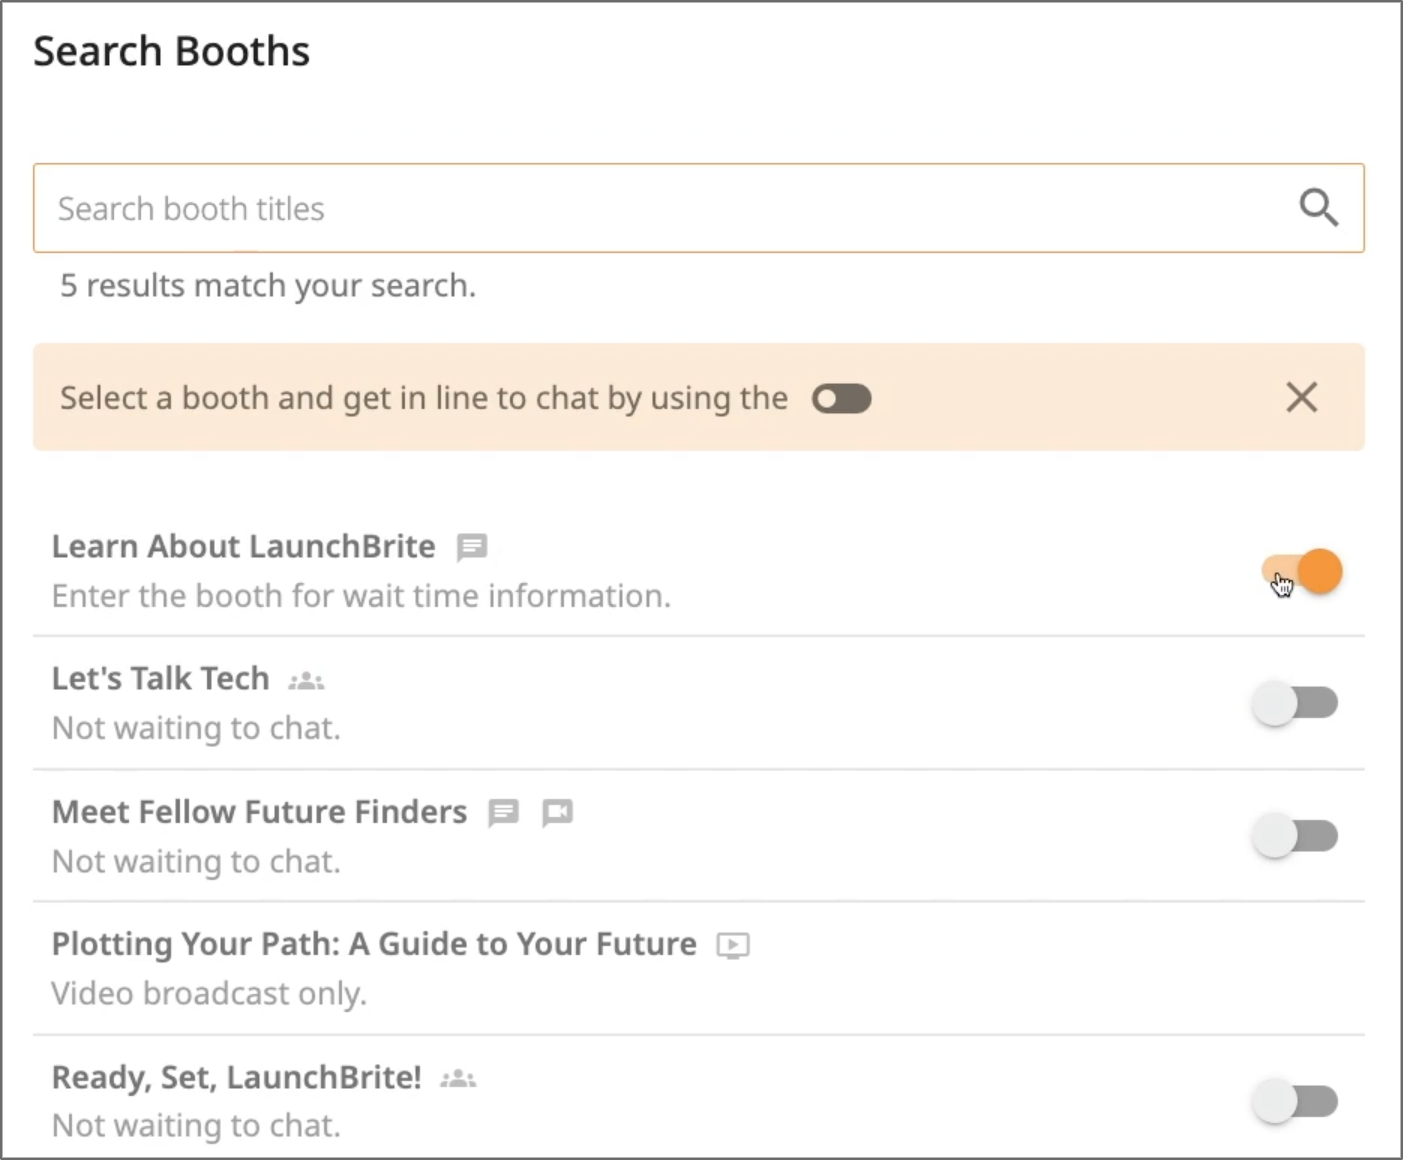Click 'Video broadcast only.' text

tap(209, 994)
